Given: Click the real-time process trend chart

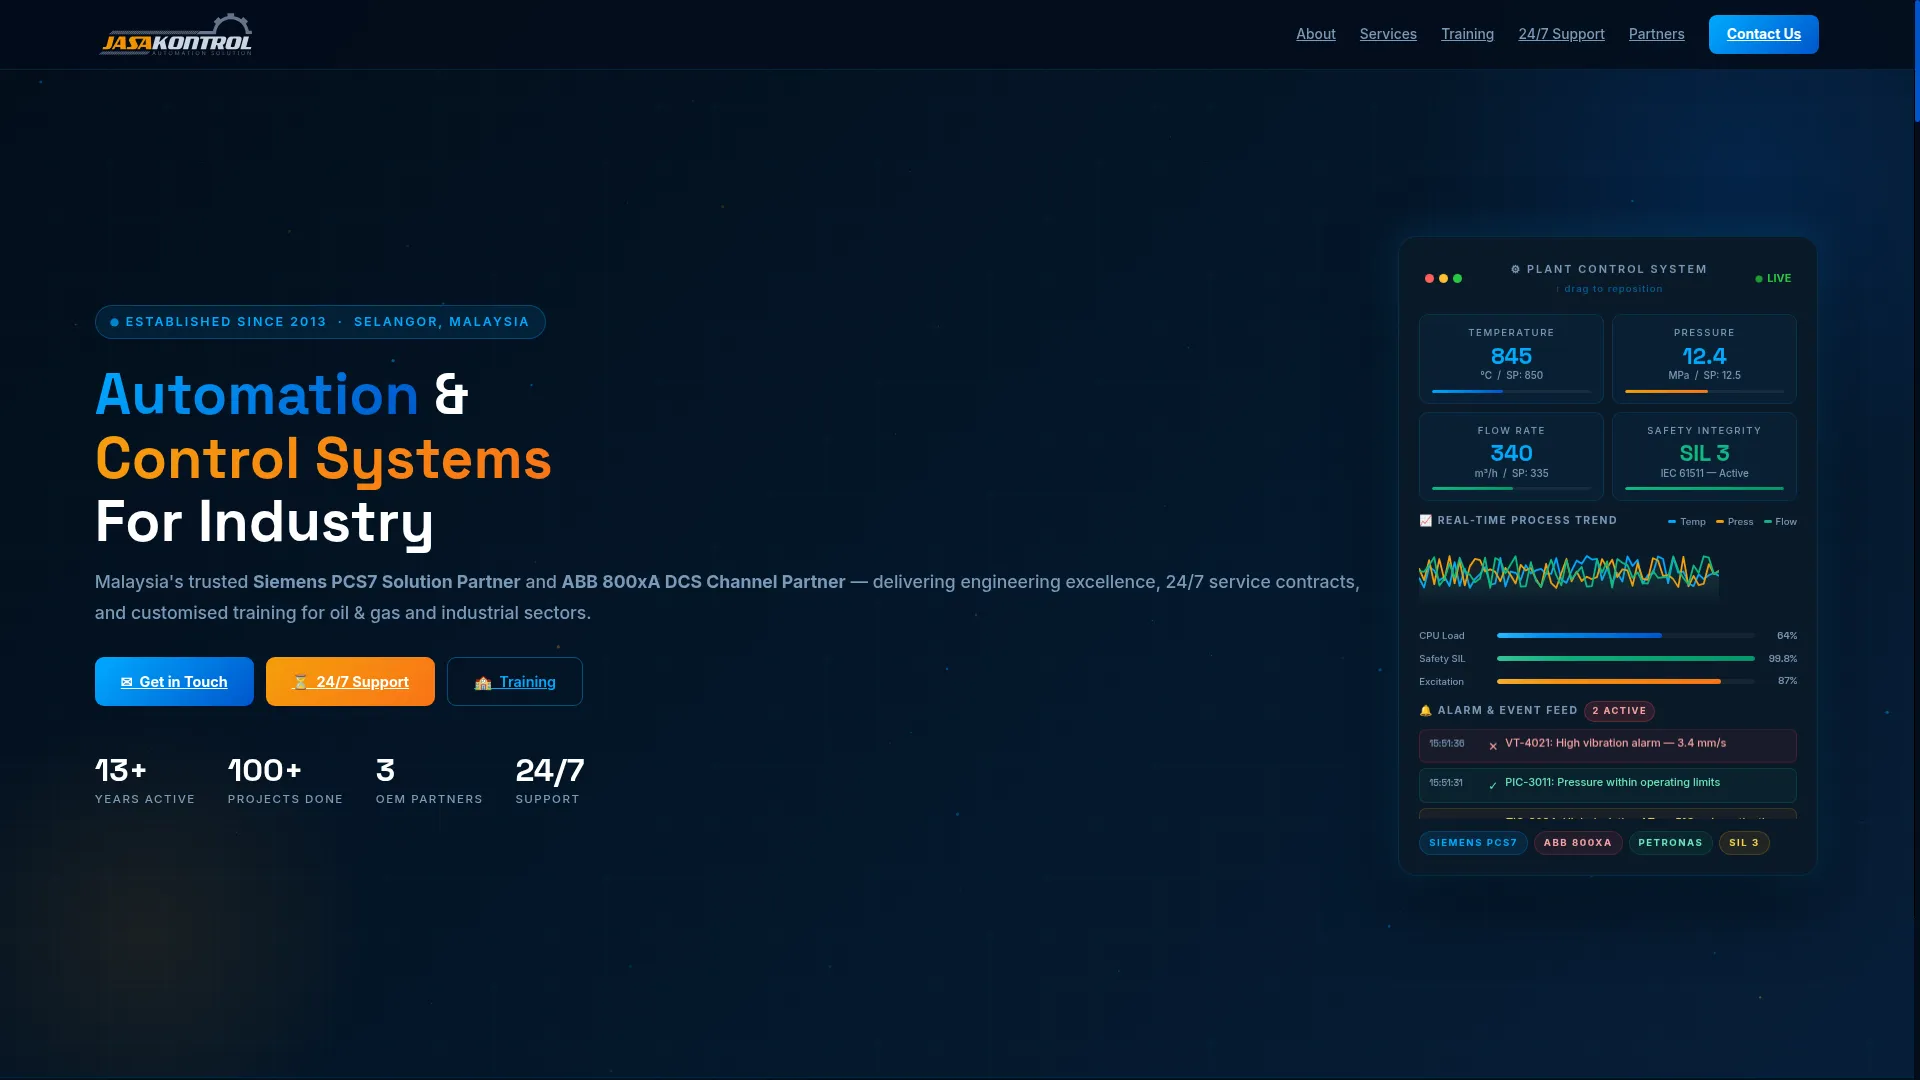Looking at the screenshot, I should (x=1568, y=573).
